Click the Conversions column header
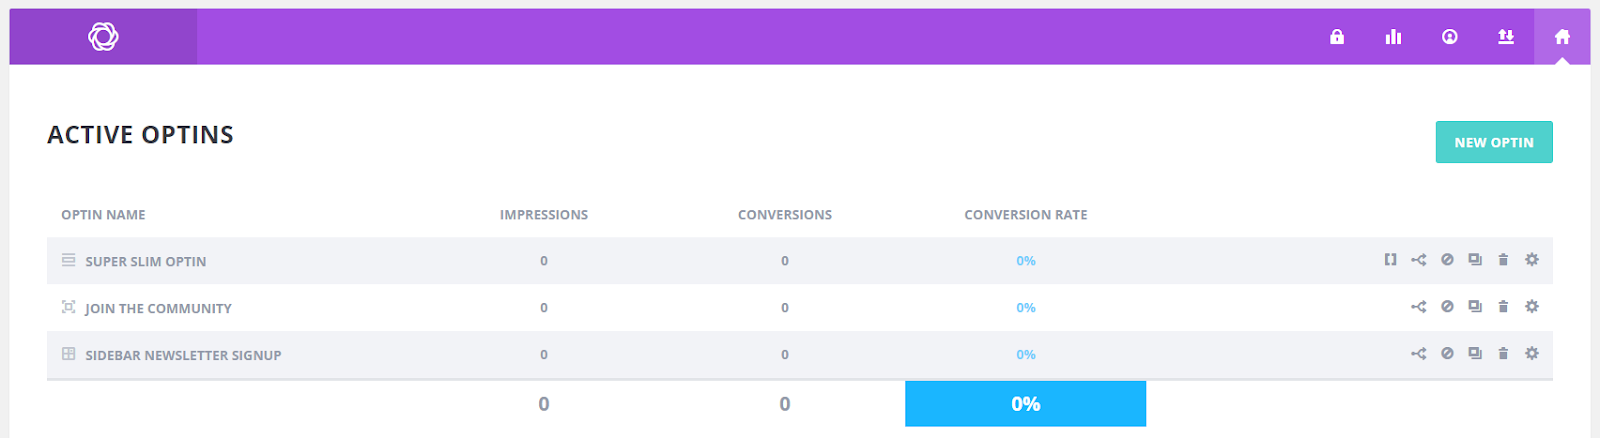Image resolution: width=1600 pixels, height=438 pixels. (x=785, y=215)
